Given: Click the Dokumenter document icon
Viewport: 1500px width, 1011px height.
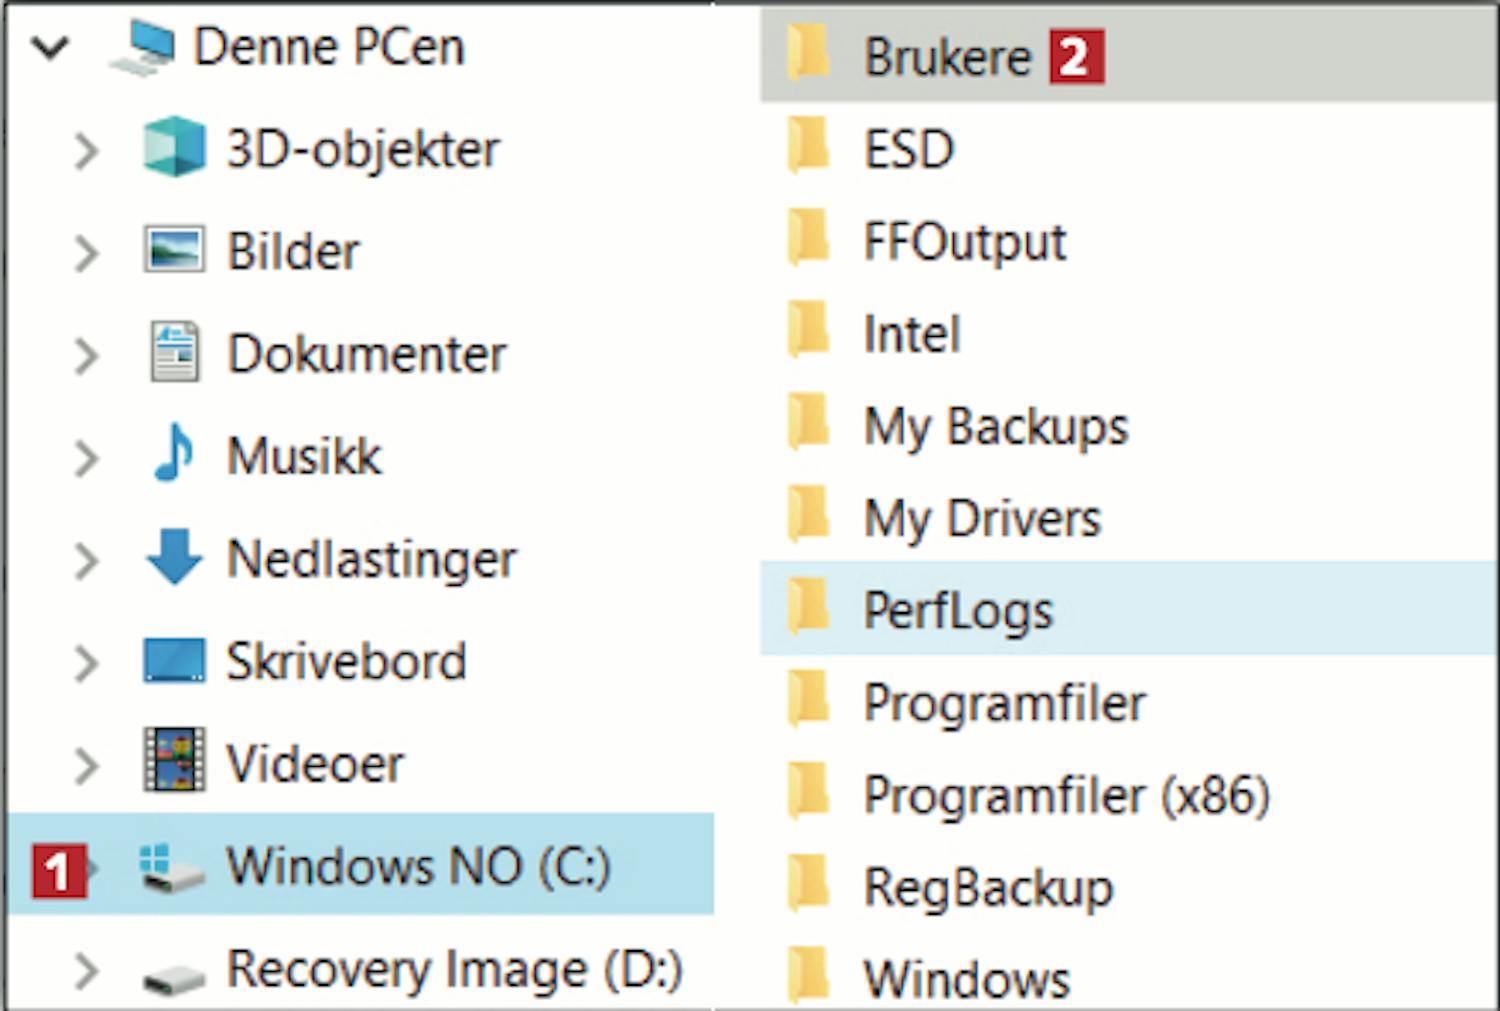Looking at the screenshot, I should 174,352.
